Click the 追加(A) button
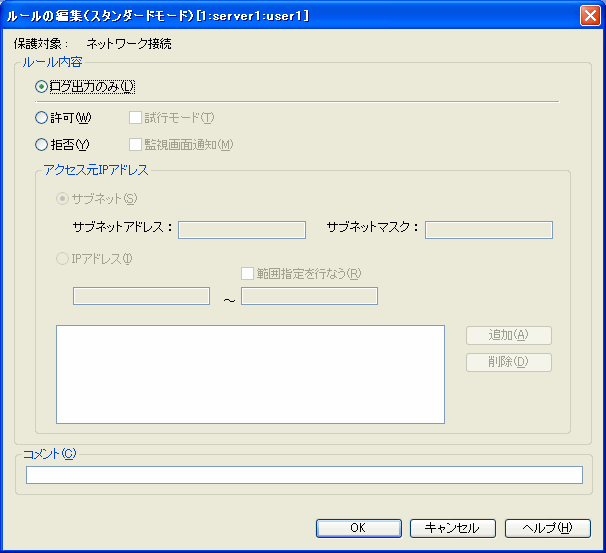 pyautogui.click(x=509, y=335)
